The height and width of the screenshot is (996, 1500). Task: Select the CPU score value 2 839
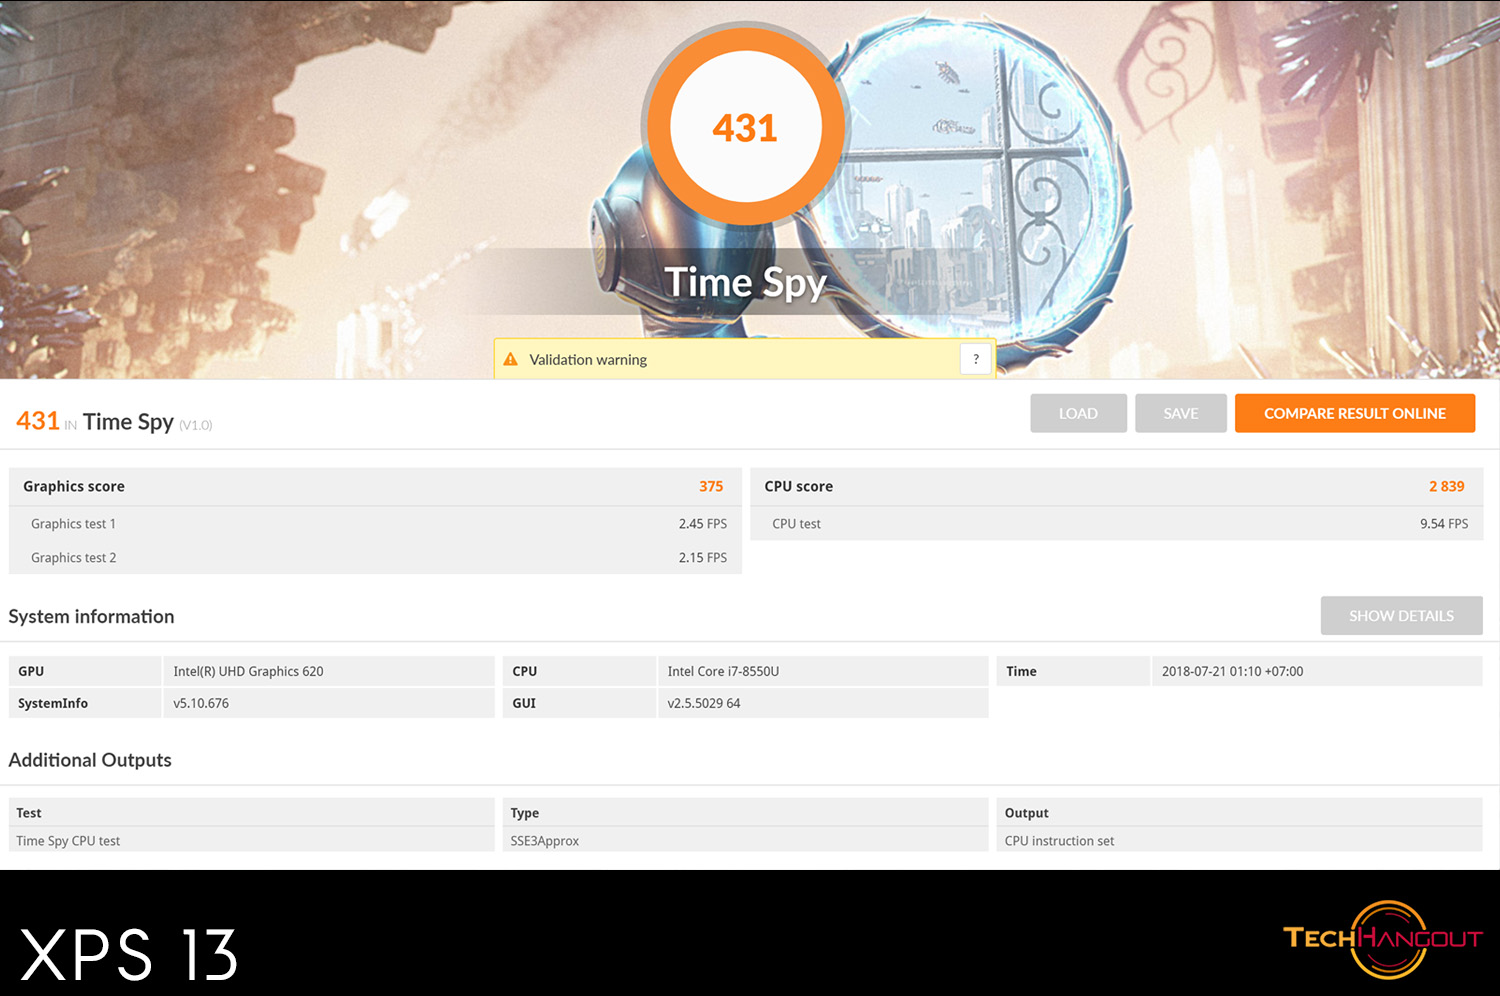click(x=1446, y=486)
